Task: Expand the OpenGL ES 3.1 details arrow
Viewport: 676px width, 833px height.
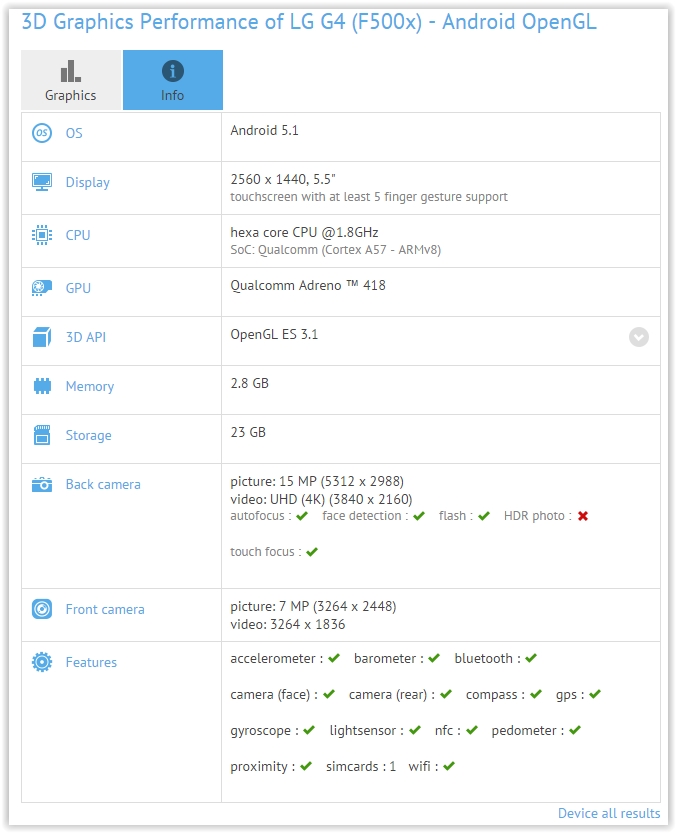Action: click(639, 337)
